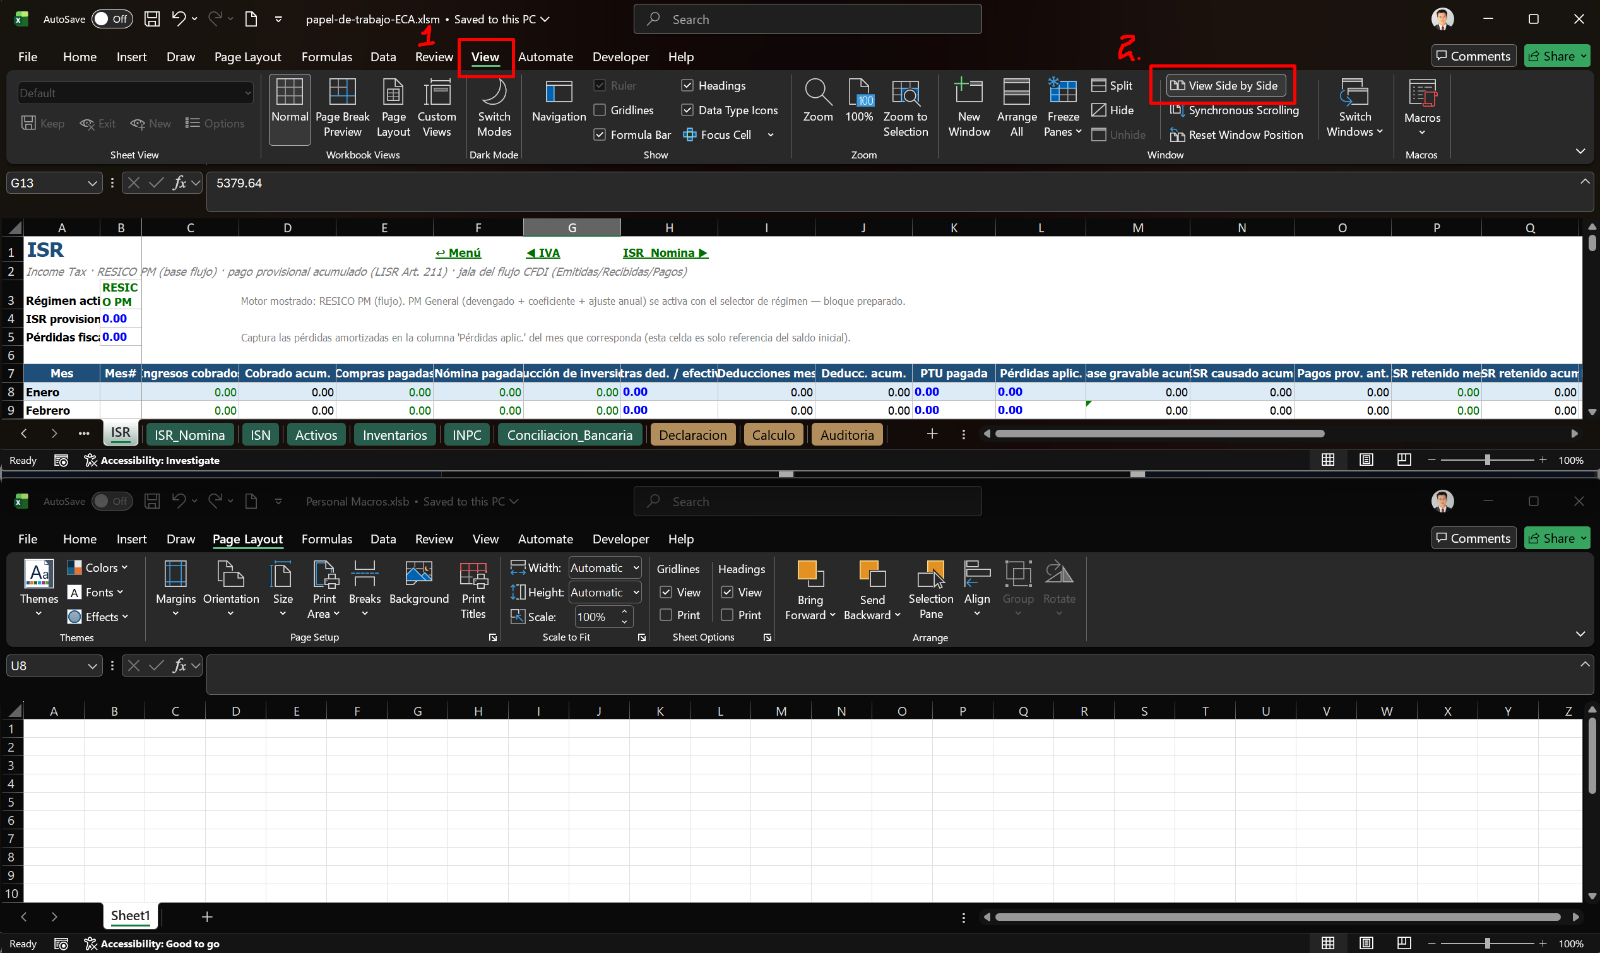Open Page Break Preview view

(x=342, y=108)
